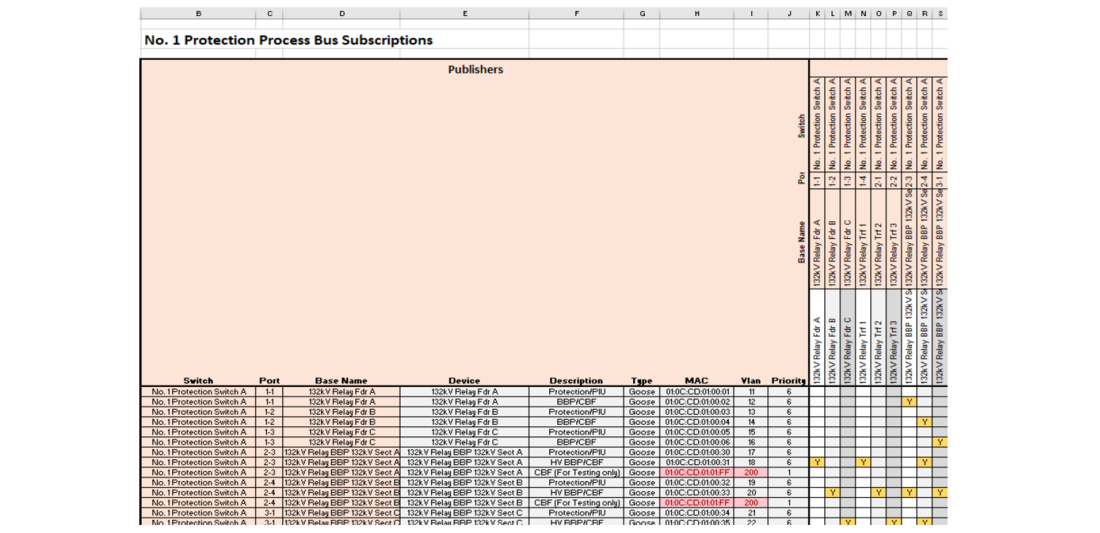Select MAC cell 01:0C:CD:01:00:05
The height and width of the screenshot is (533, 1100).
[697, 432]
